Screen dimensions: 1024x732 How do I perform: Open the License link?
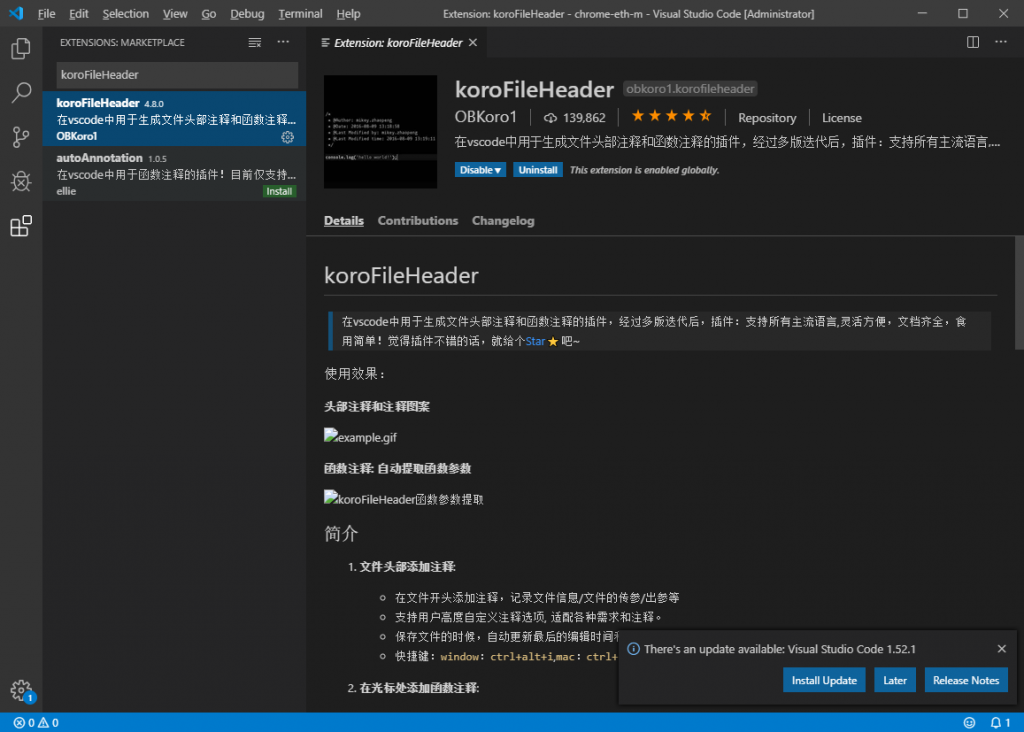click(x=841, y=118)
